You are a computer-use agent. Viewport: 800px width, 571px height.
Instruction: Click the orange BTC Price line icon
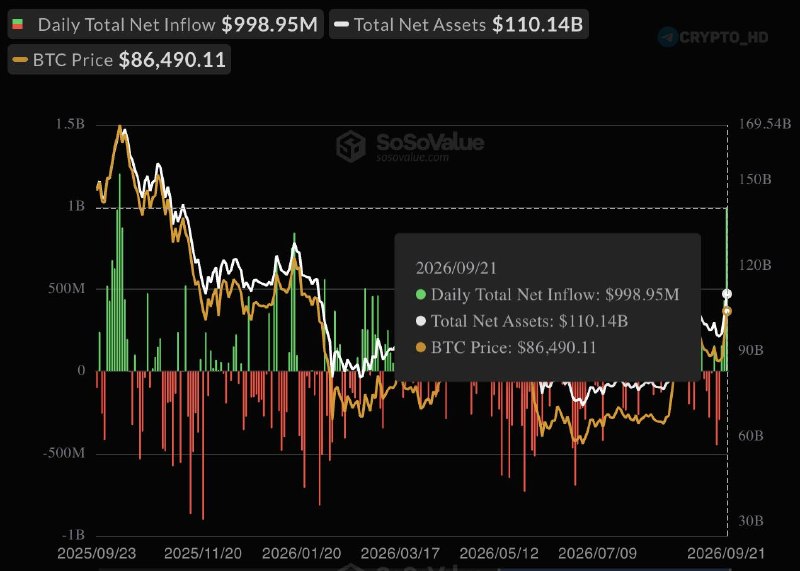20,60
